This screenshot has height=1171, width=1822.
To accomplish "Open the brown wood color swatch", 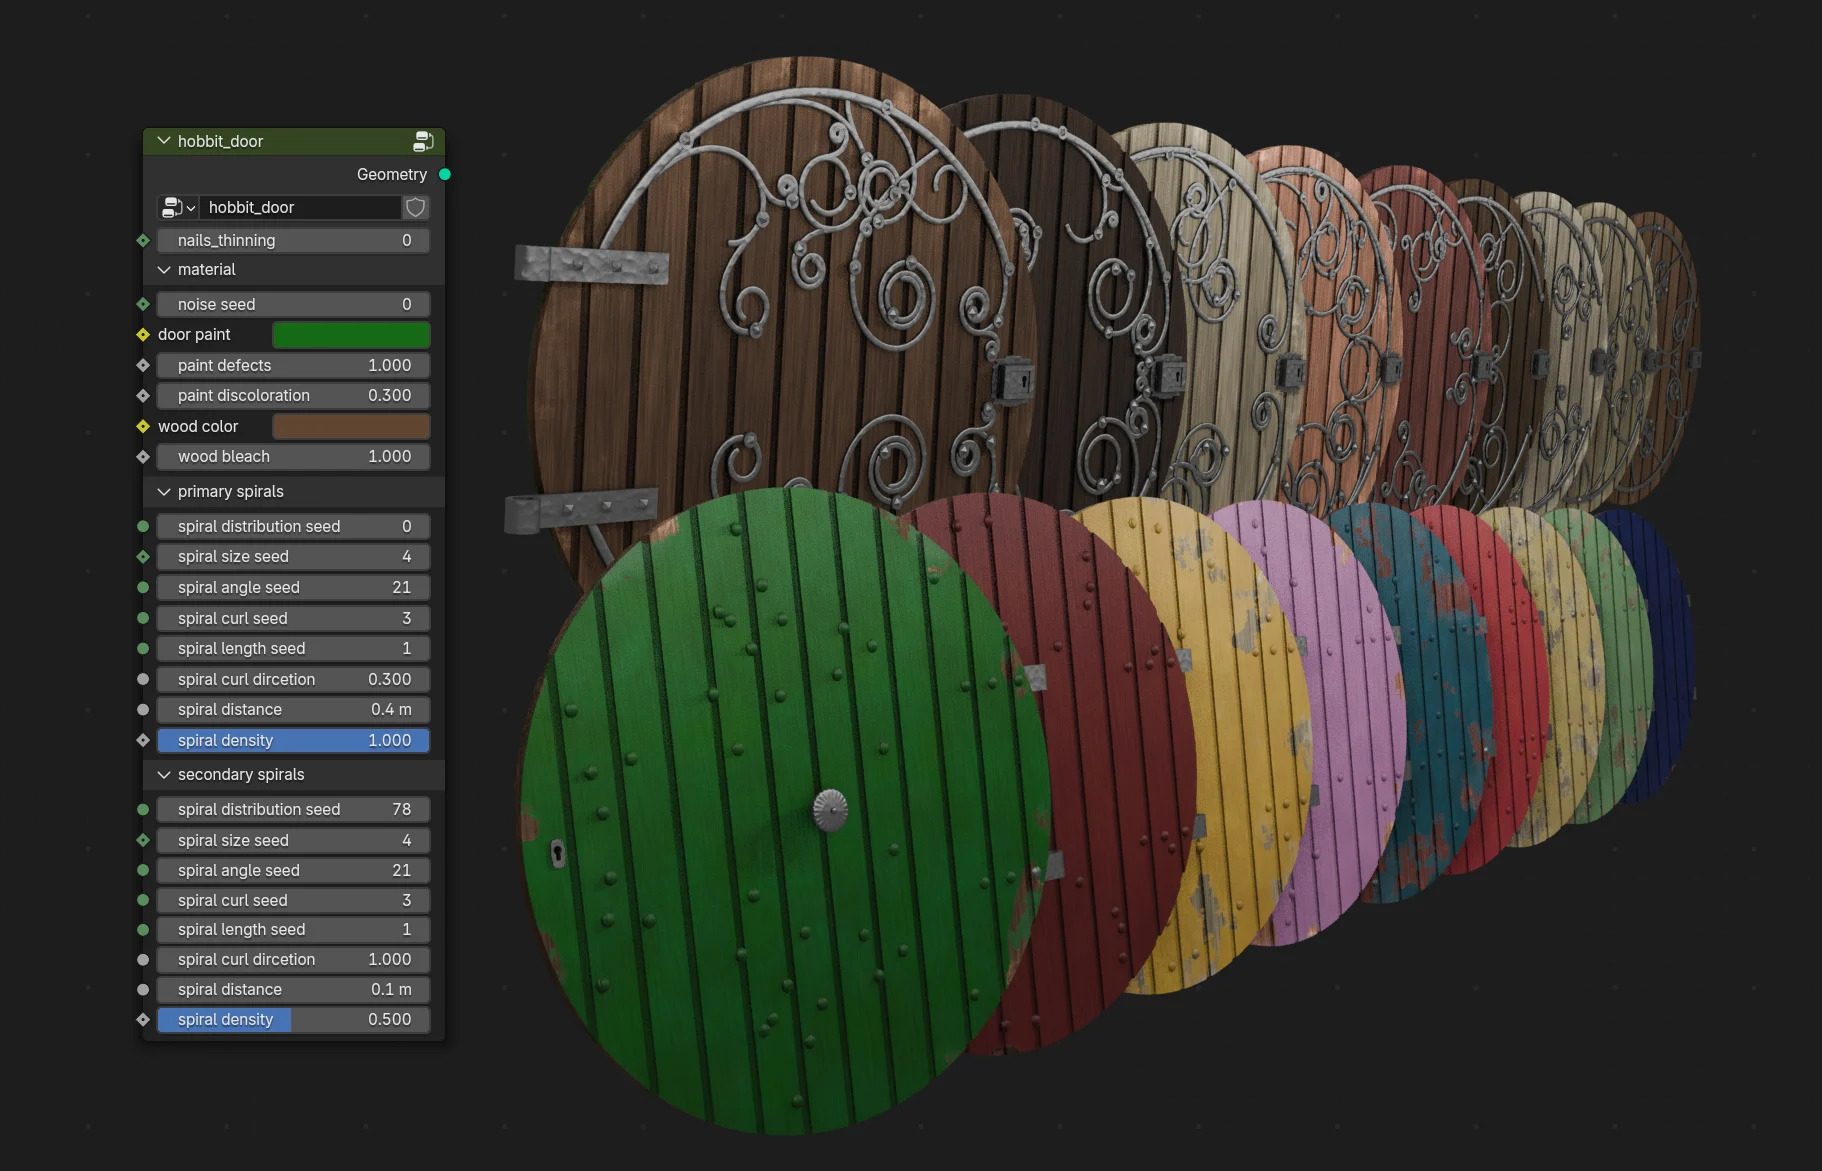I will click(351, 426).
